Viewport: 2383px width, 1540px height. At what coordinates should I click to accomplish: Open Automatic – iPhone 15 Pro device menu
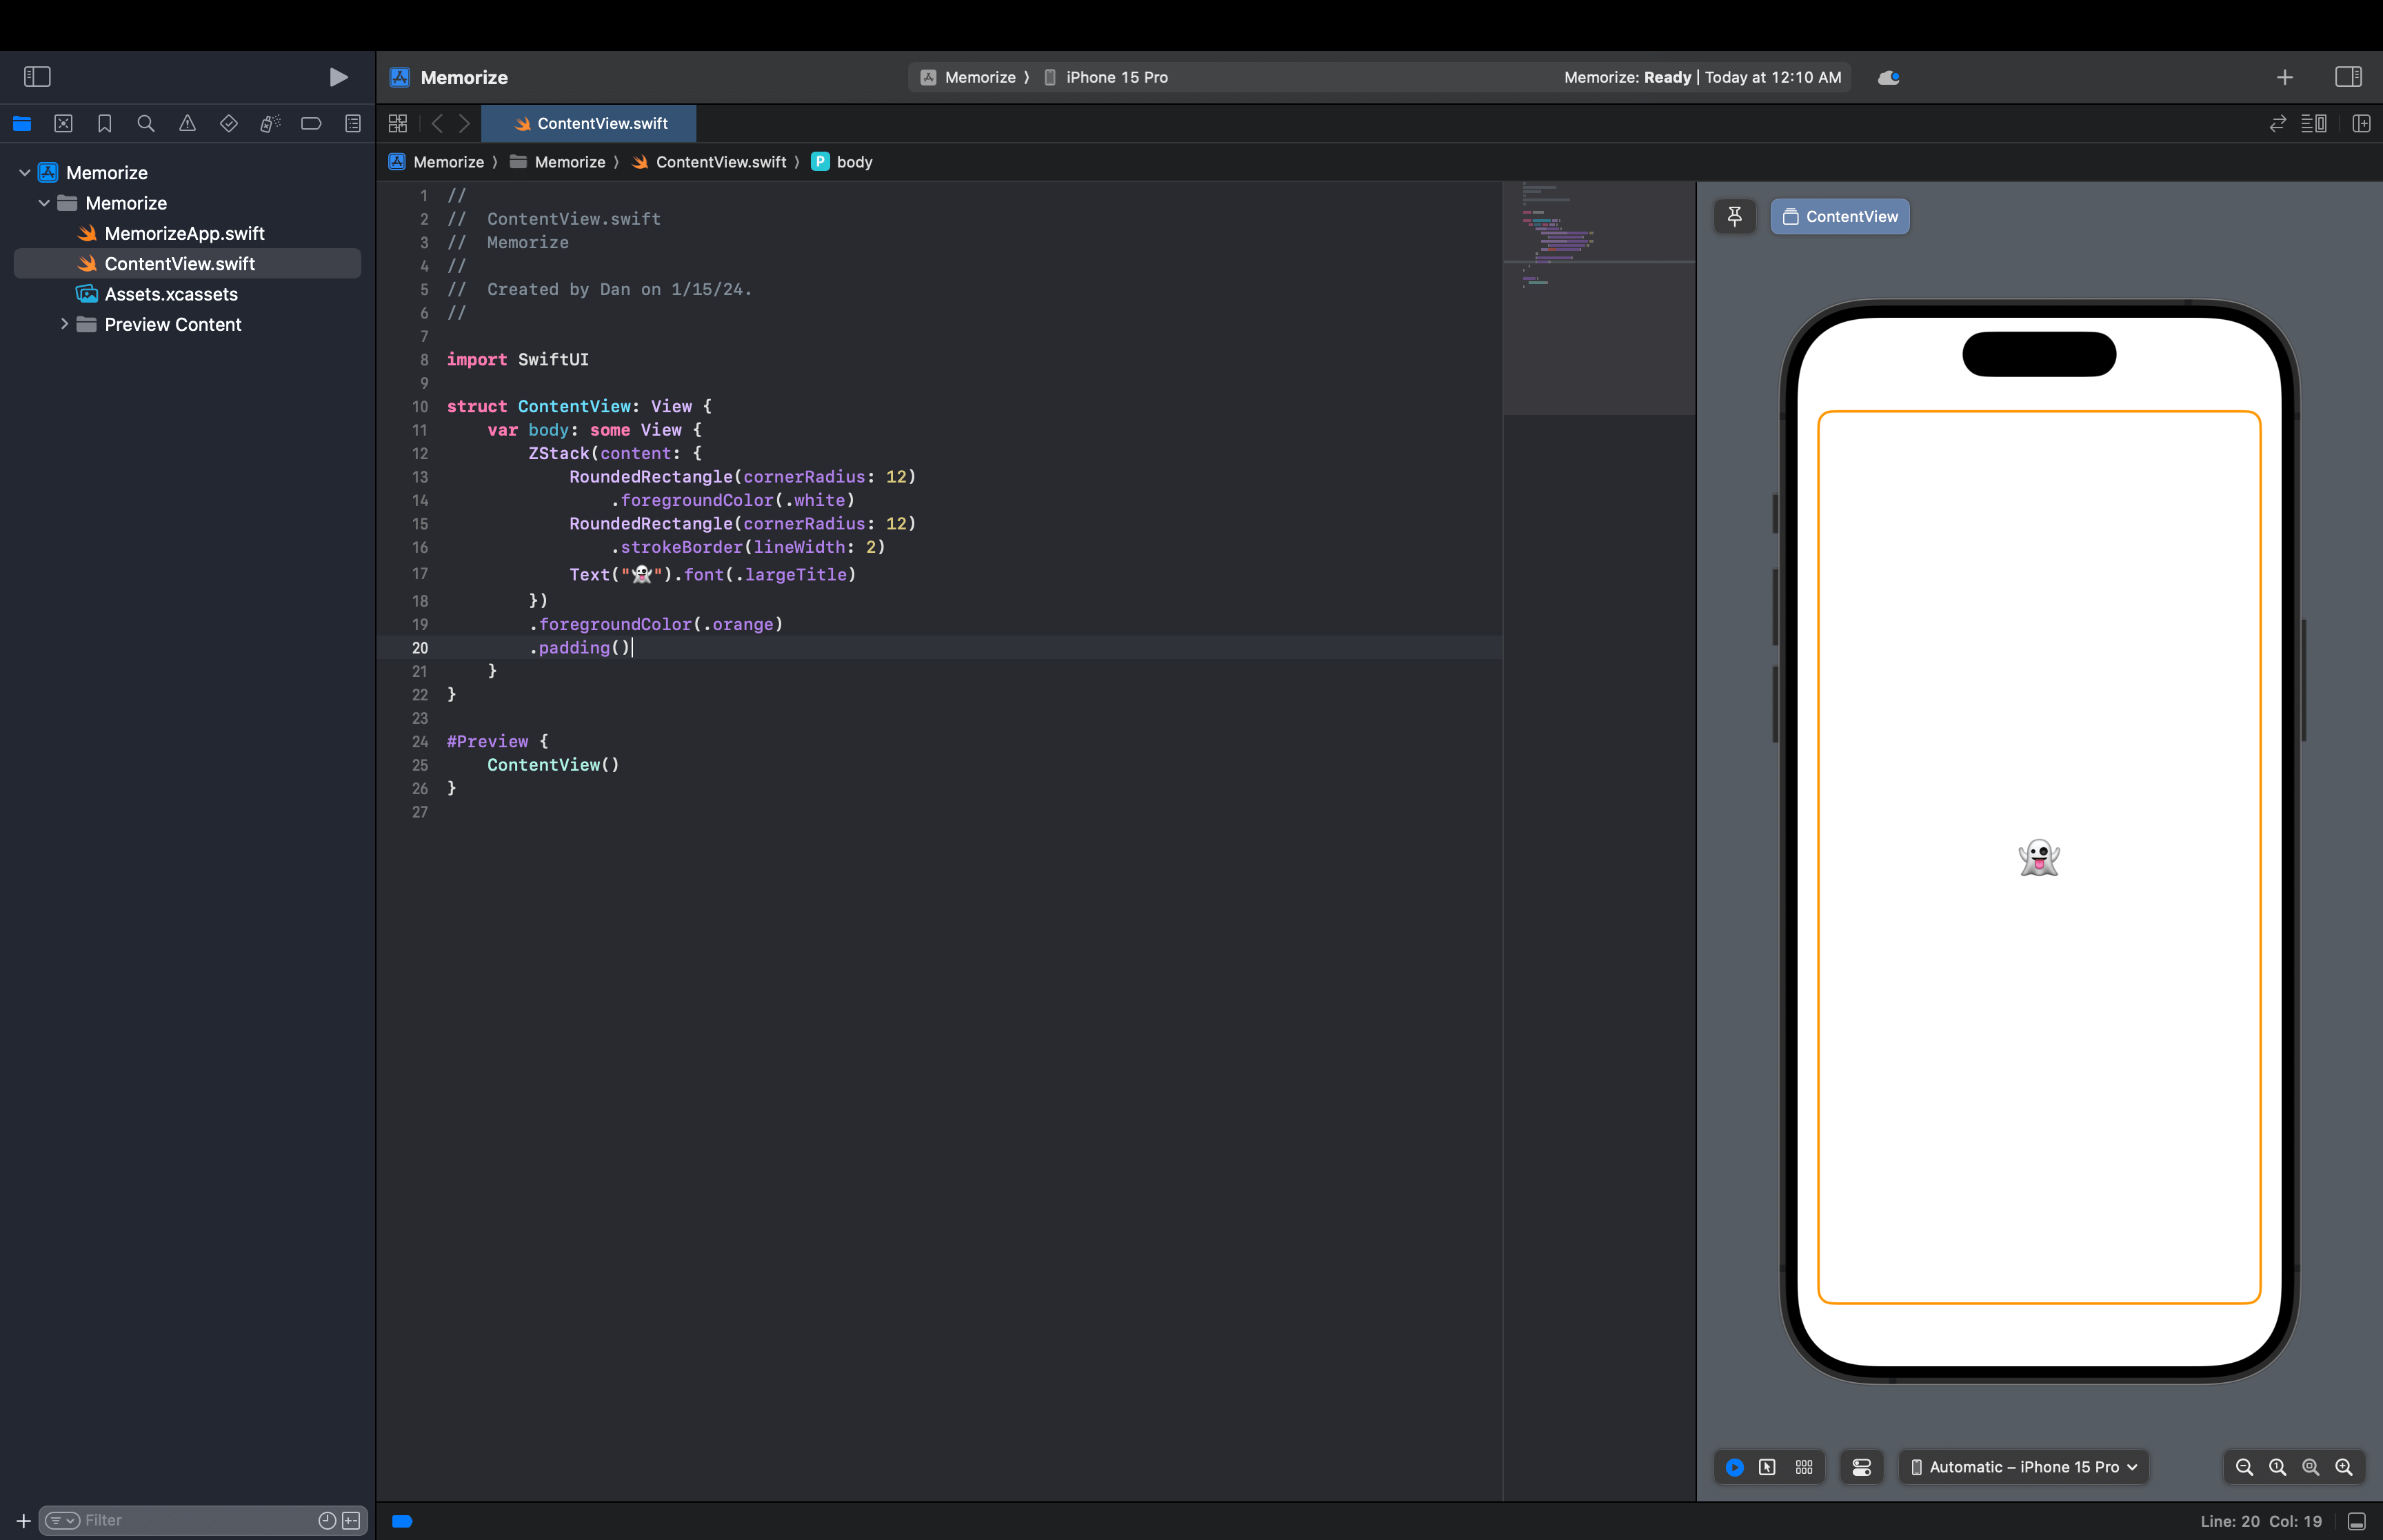click(x=2024, y=1467)
